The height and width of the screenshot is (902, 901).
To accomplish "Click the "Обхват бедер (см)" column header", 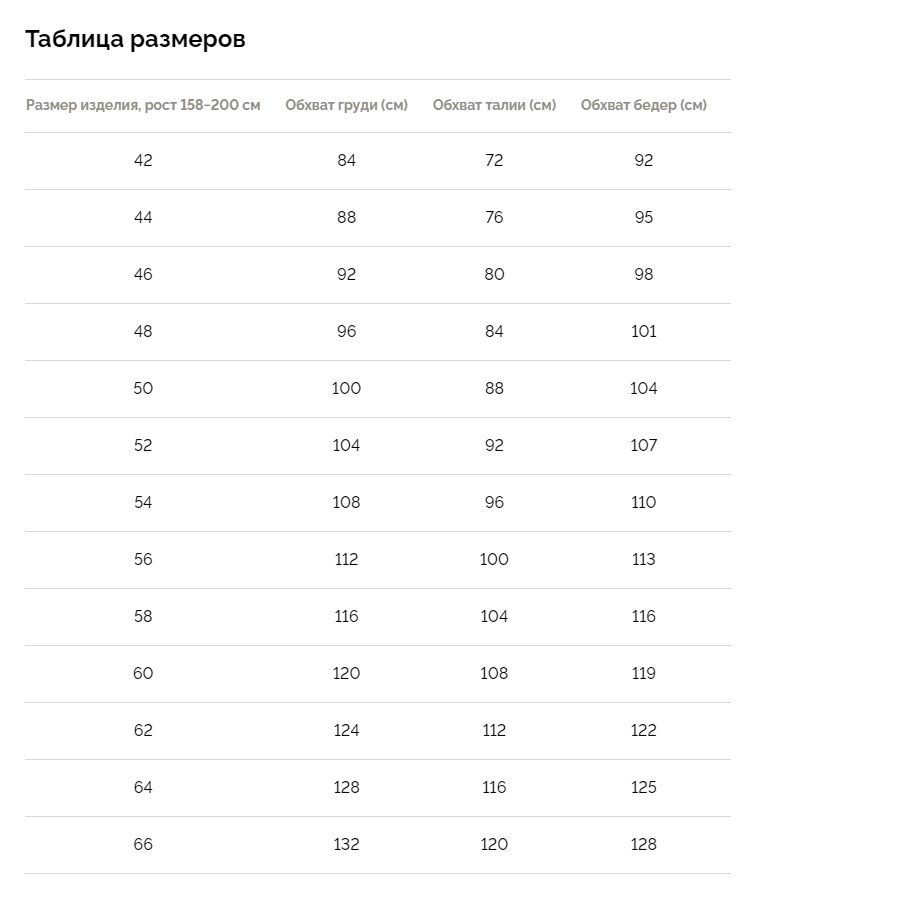I will [x=643, y=105].
